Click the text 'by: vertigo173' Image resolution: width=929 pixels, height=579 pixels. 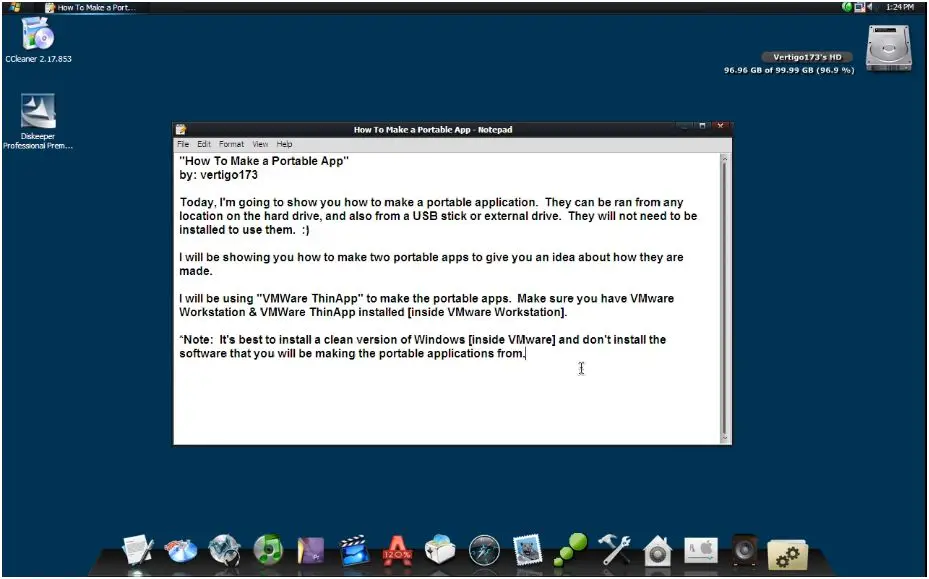click(x=219, y=175)
